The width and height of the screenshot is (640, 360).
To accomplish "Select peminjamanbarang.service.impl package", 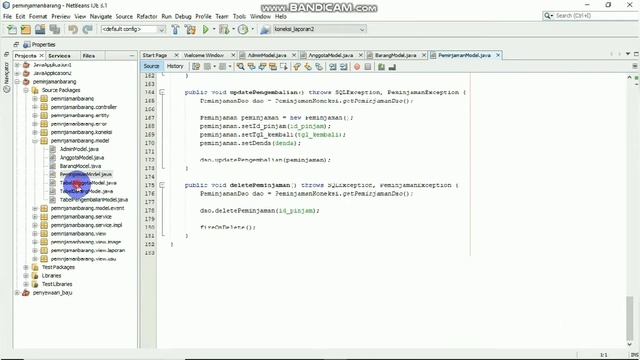I will [x=86, y=225].
